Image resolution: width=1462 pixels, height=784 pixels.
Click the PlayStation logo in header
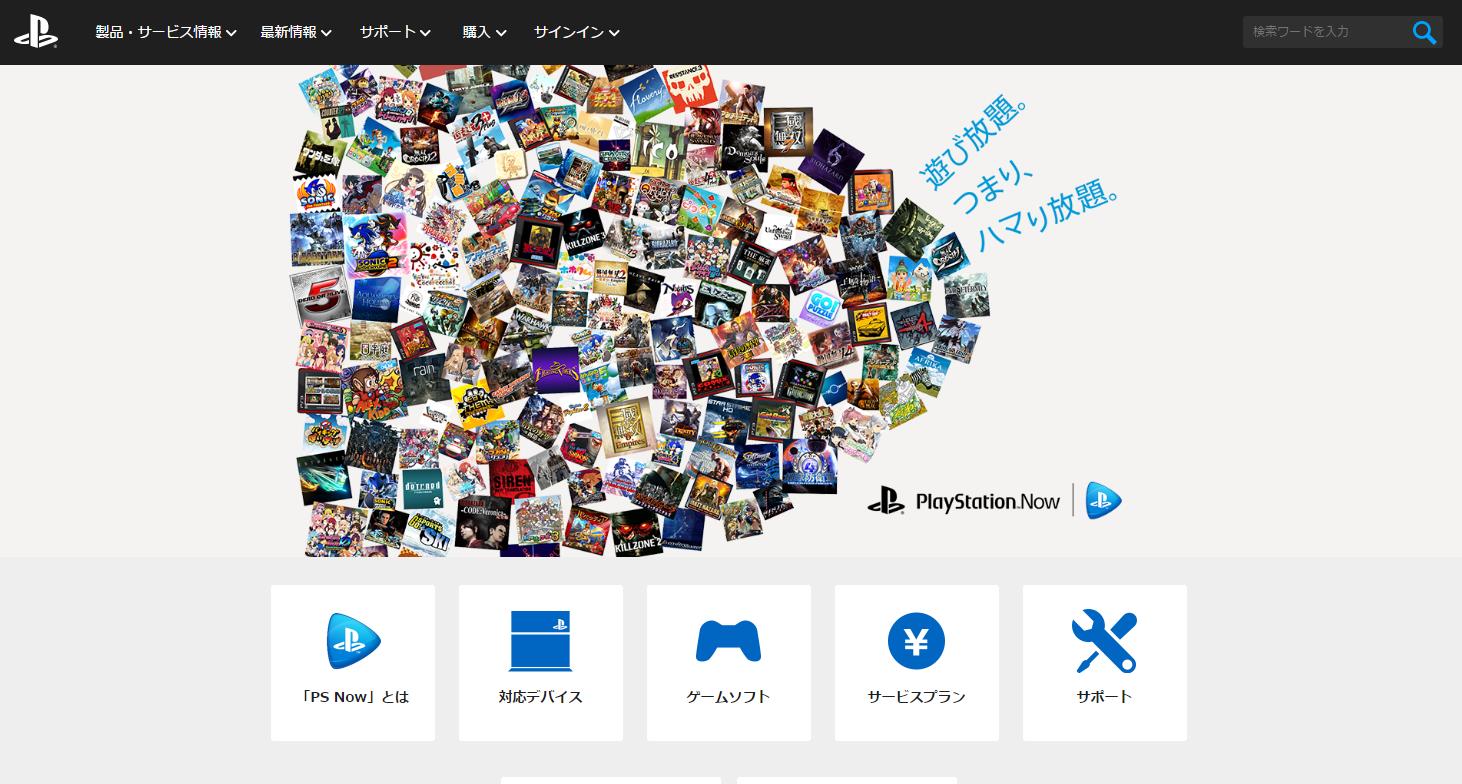35,33
